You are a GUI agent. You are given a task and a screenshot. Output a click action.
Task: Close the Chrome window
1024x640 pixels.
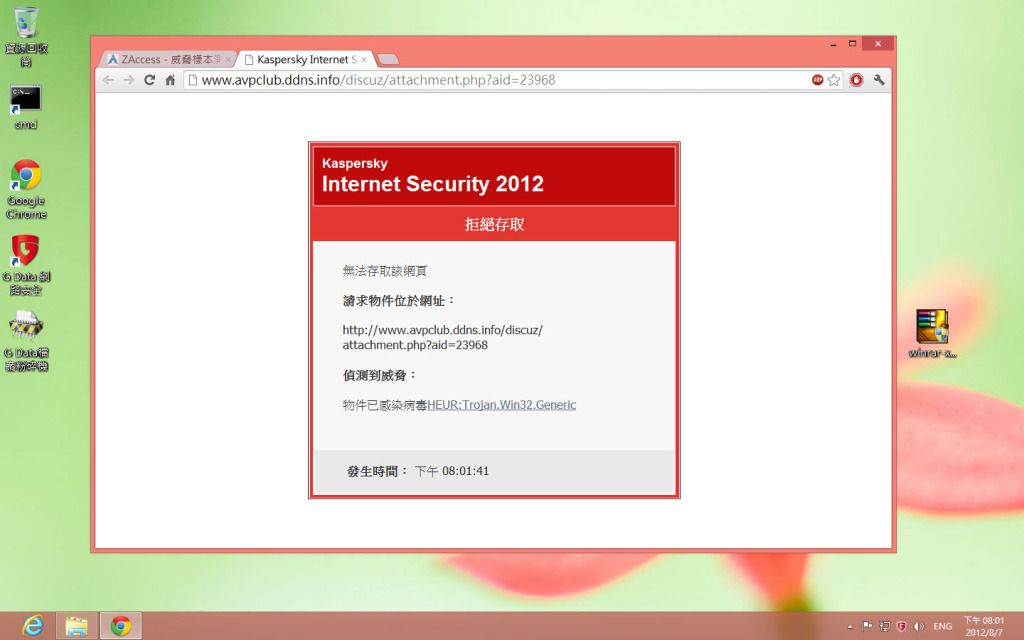coord(878,44)
